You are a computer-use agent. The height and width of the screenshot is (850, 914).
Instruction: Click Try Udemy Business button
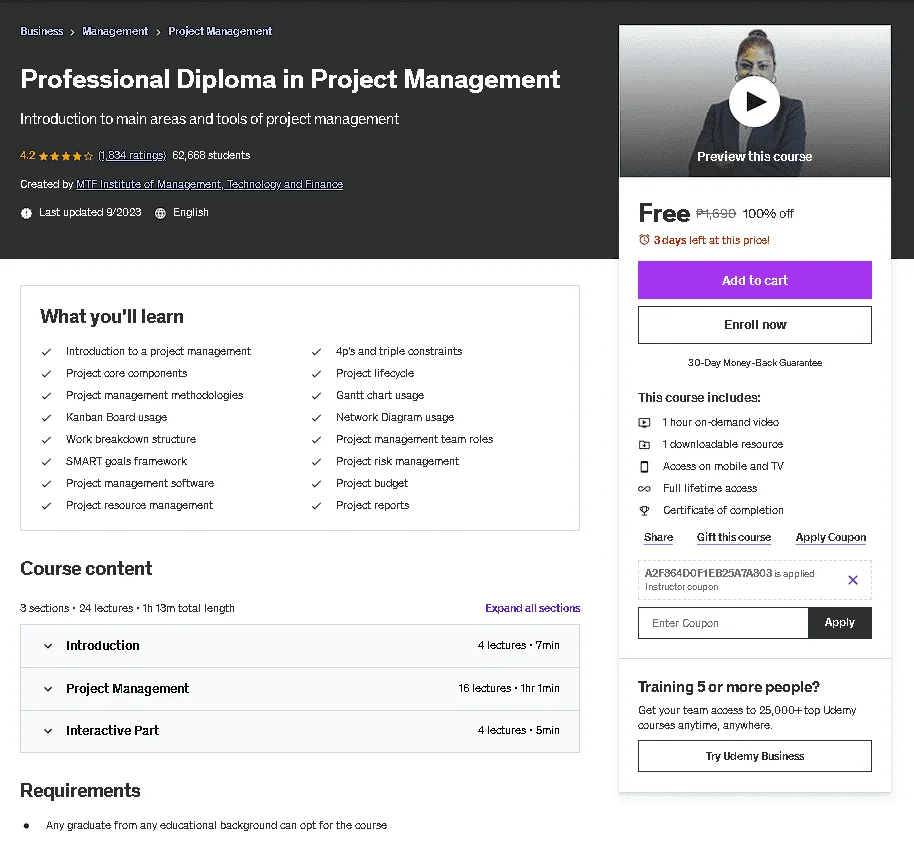coord(754,756)
